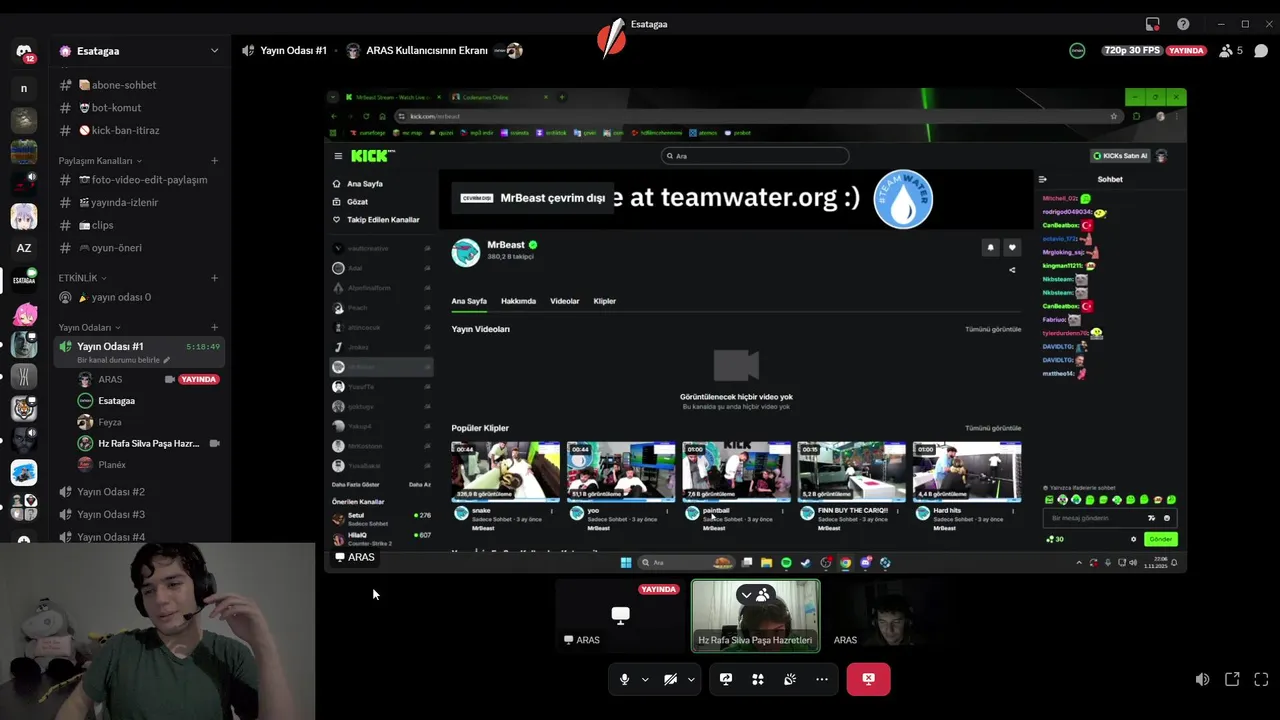Open the Discord inbox icon in the title bar

coord(1153,24)
